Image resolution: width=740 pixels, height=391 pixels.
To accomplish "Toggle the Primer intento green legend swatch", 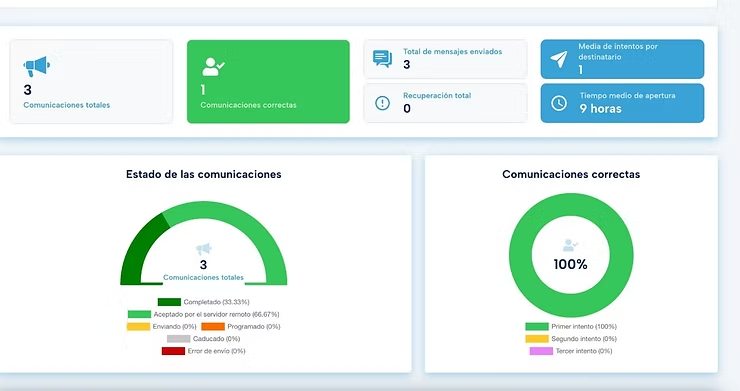I will click(537, 326).
